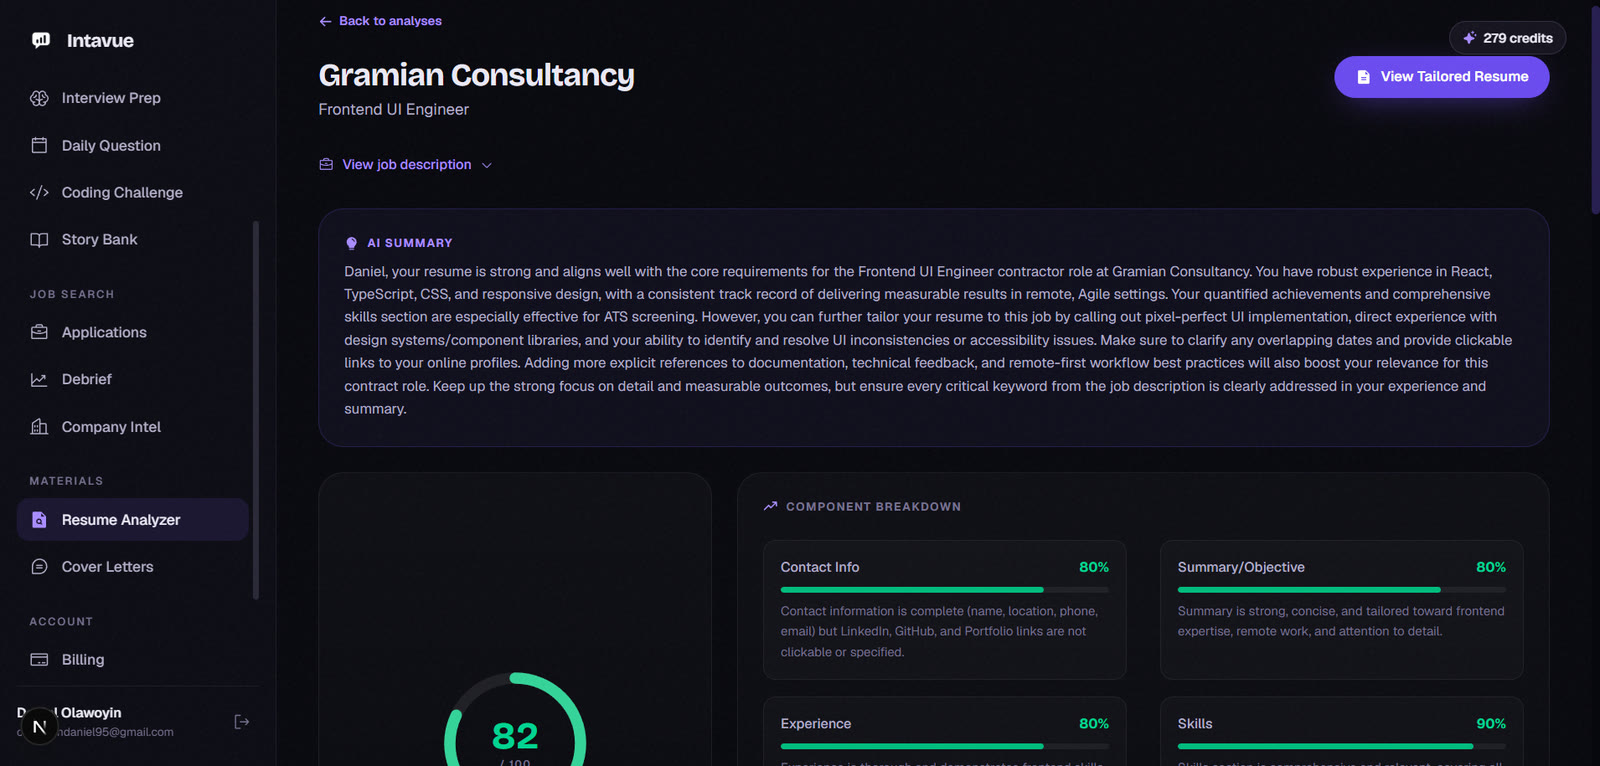
Task: Click the JOB SEARCH section label
Action: (x=72, y=294)
